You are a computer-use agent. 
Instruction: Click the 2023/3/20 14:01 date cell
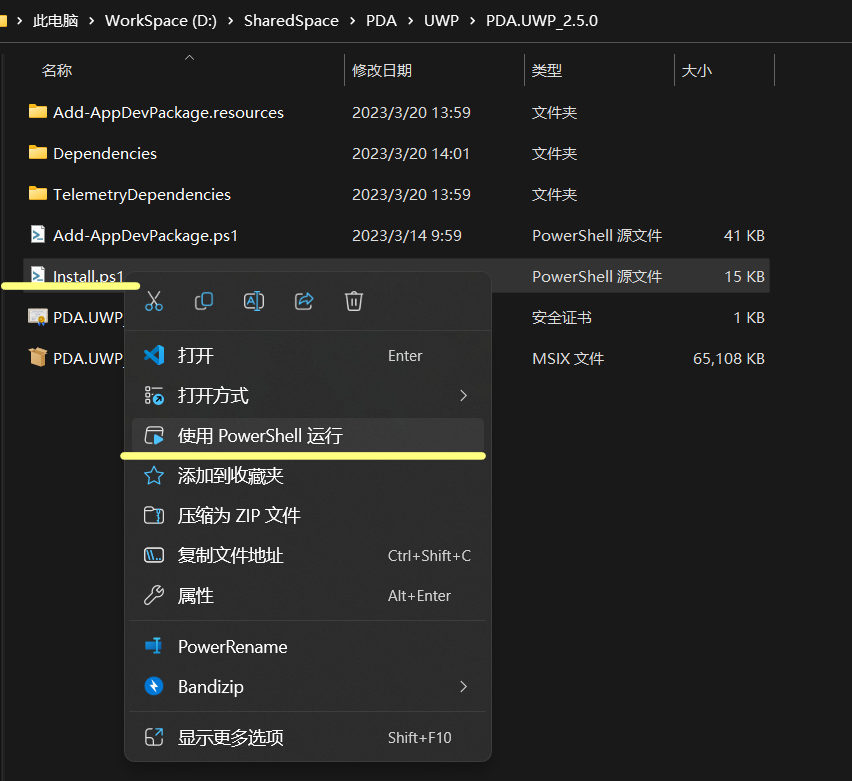point(410,153)
